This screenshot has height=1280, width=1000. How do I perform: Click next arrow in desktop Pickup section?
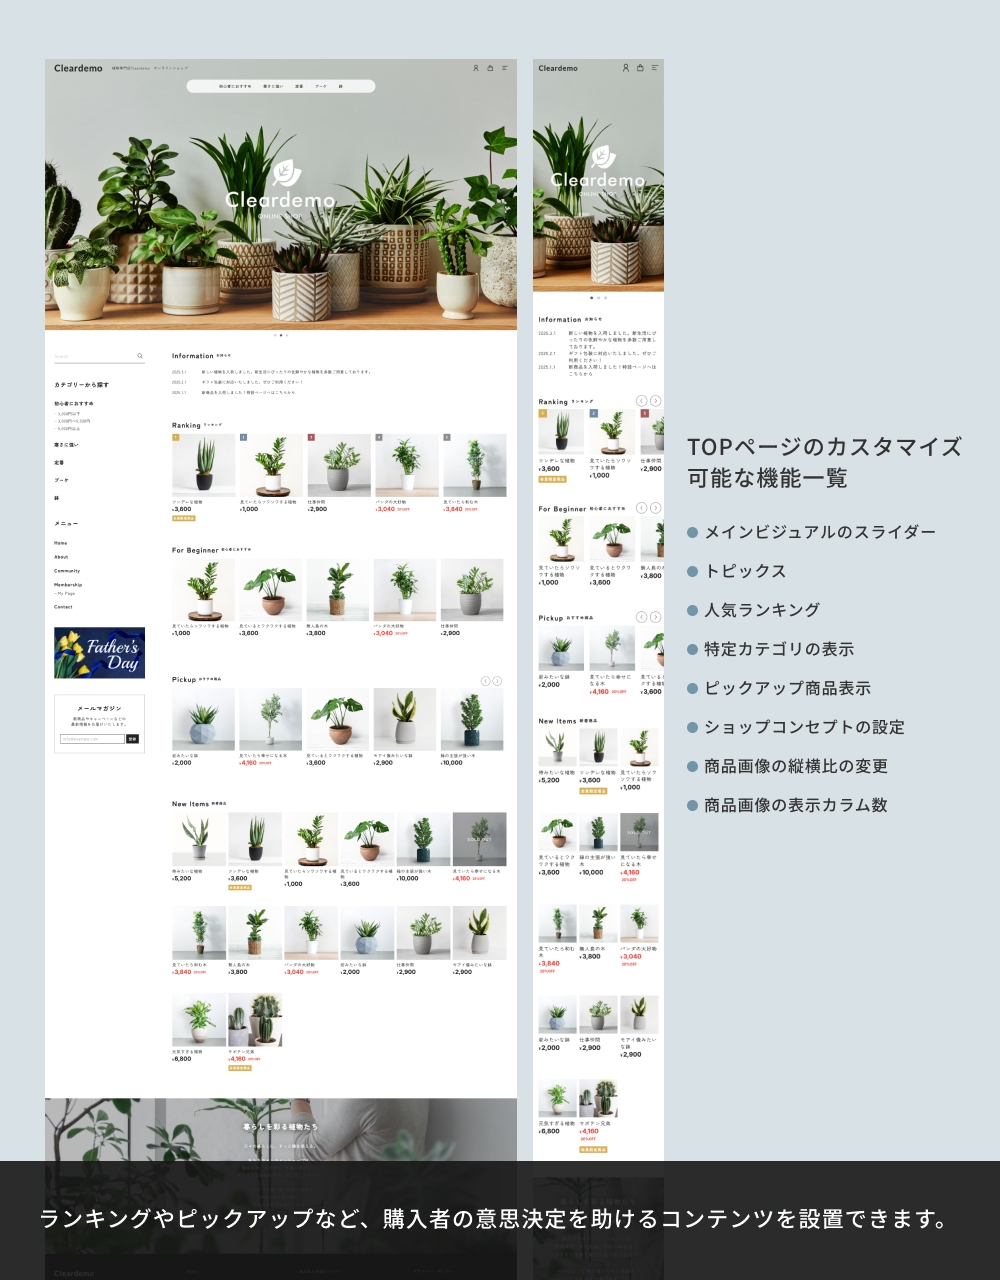(497, 681)
